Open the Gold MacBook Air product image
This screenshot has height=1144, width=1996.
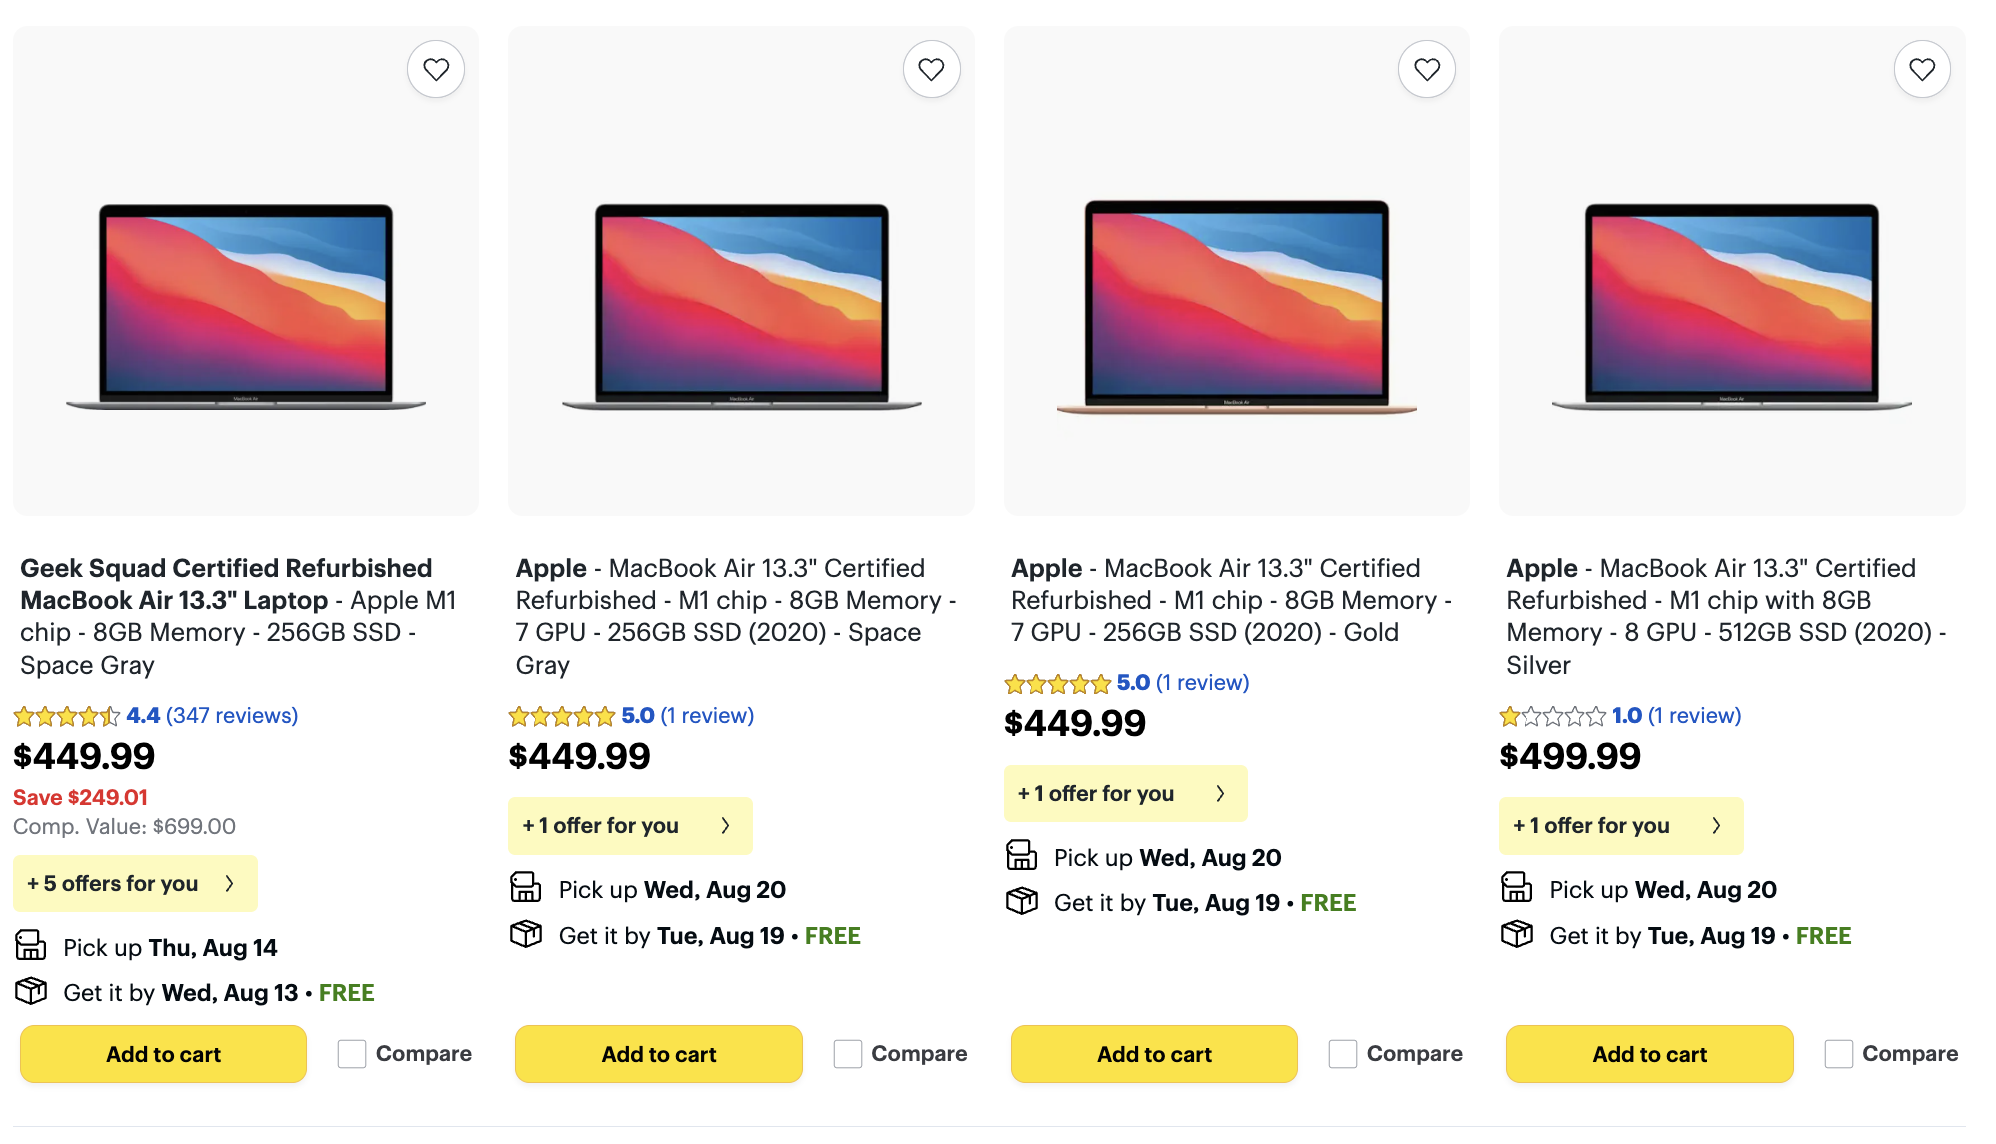click(x=1236, y=305)
